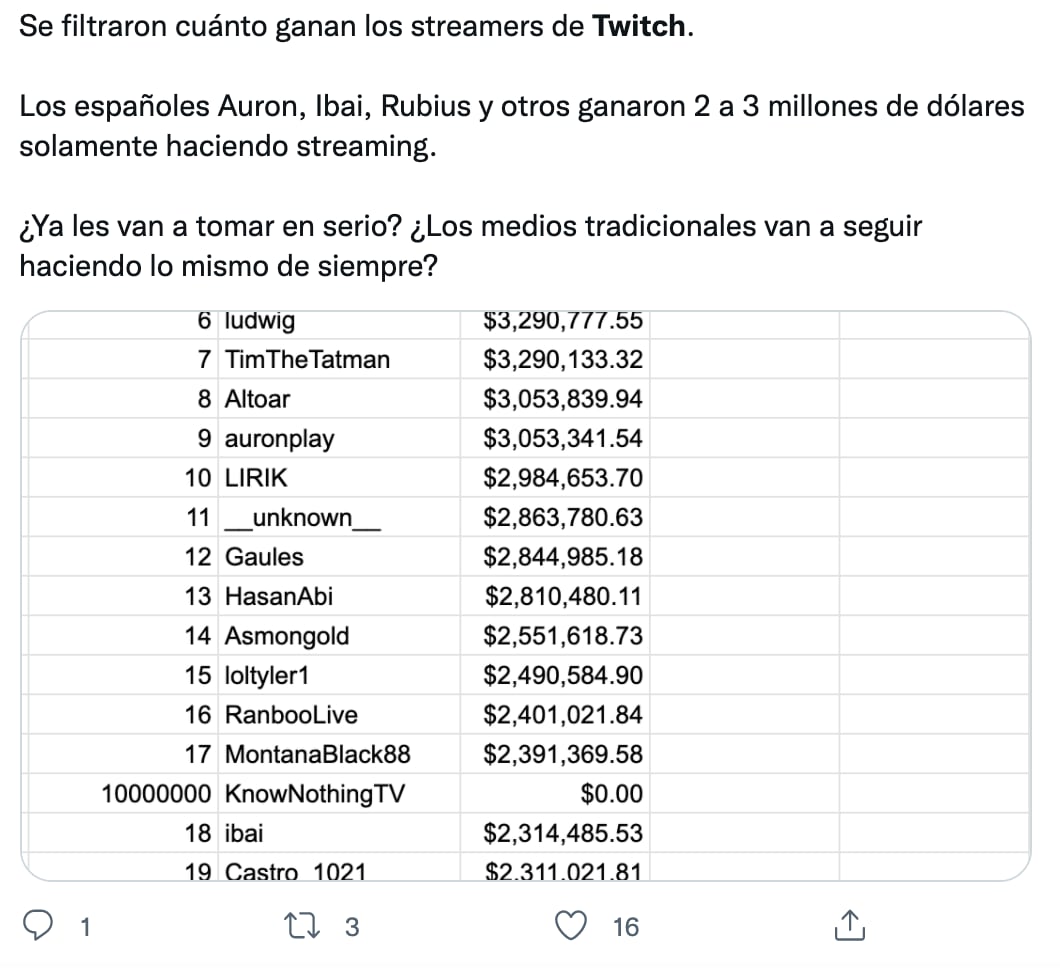Select the __unknown__ streamer cell
Screen dimensions: 1060x968
[x=302, y=518]
